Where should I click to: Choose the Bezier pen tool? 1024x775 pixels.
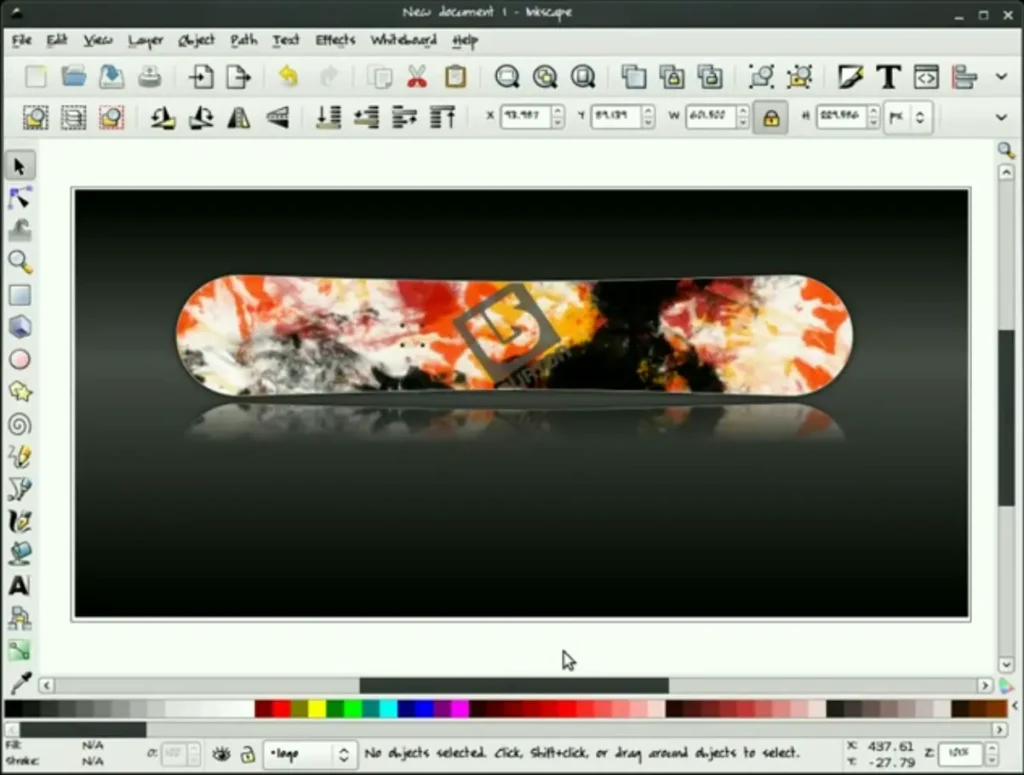click(x=20, y=489)
